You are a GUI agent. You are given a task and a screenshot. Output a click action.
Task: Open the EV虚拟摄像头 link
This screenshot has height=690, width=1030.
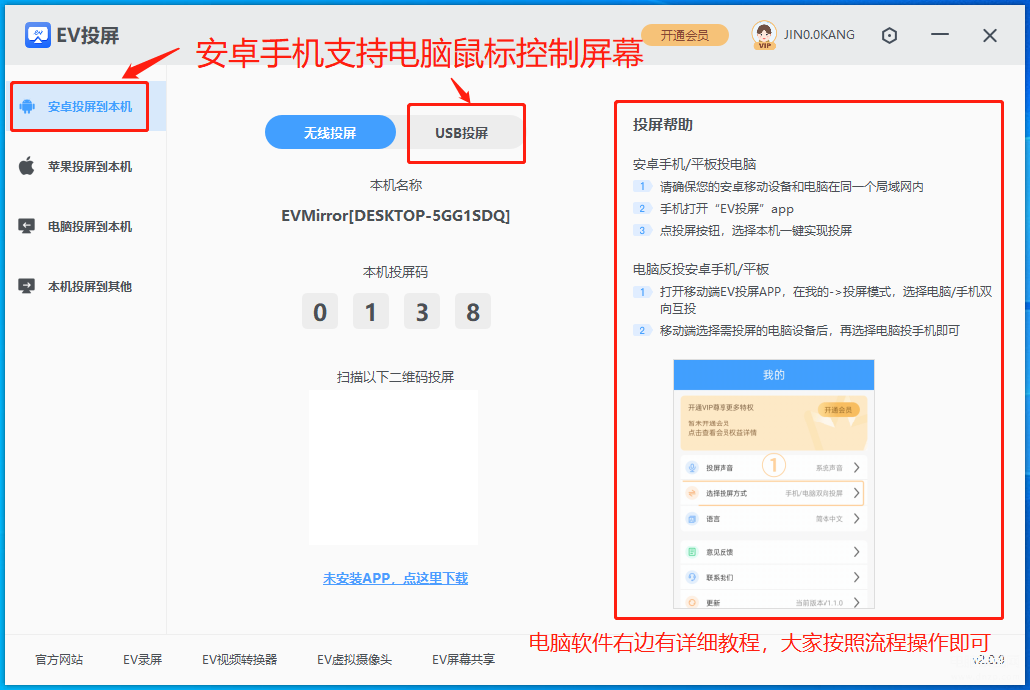tap(355, 659)
